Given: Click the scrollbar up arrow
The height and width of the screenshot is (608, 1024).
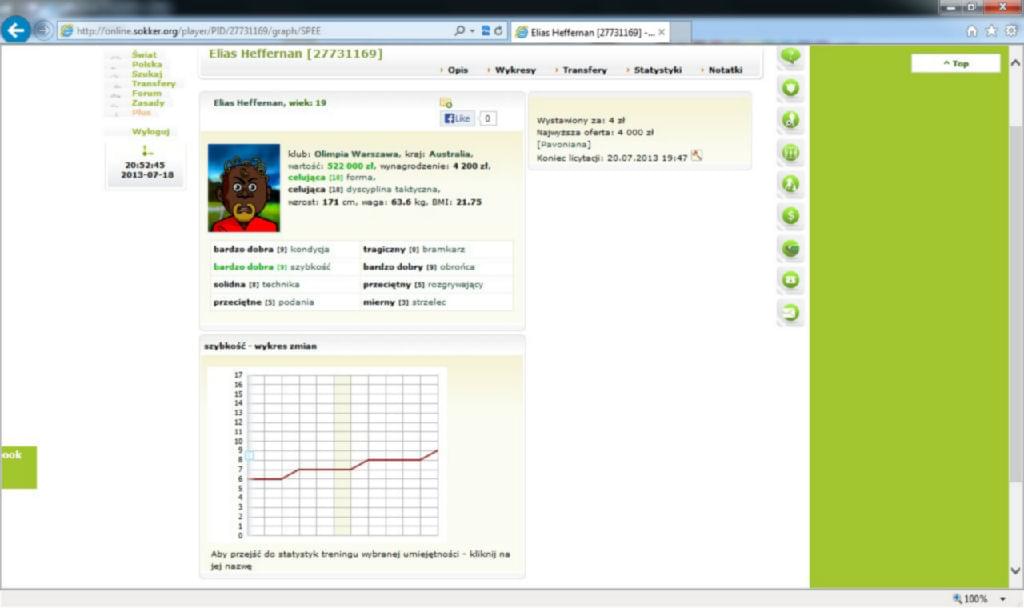Looking at the screenshot, I should point(1016,63).
